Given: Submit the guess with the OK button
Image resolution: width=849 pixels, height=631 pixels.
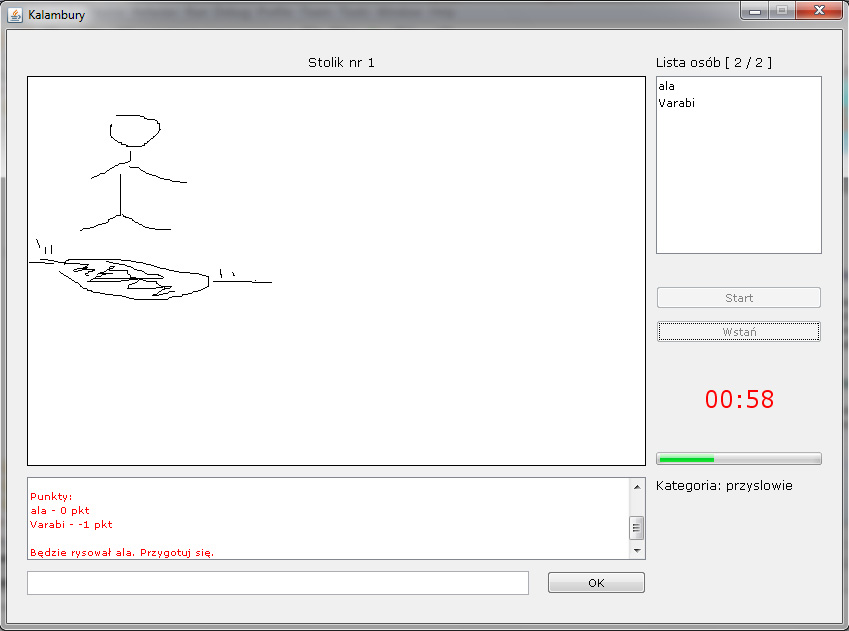Looking at the screenshot, I should 596,583.
